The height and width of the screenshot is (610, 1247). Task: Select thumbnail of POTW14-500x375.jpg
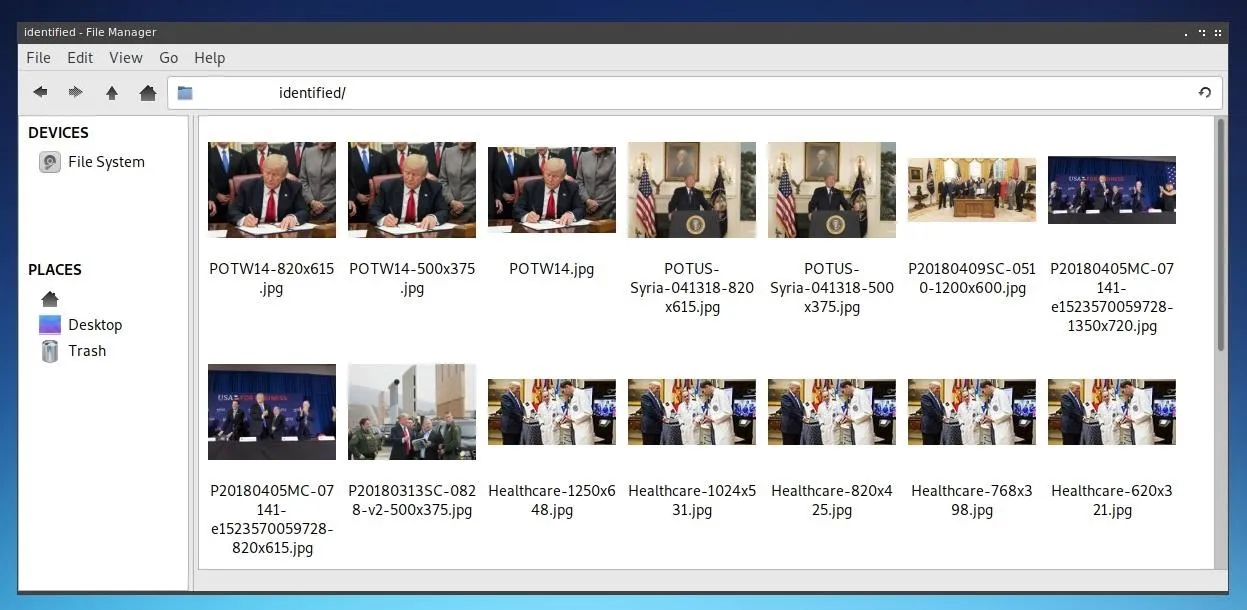point(412,190)
